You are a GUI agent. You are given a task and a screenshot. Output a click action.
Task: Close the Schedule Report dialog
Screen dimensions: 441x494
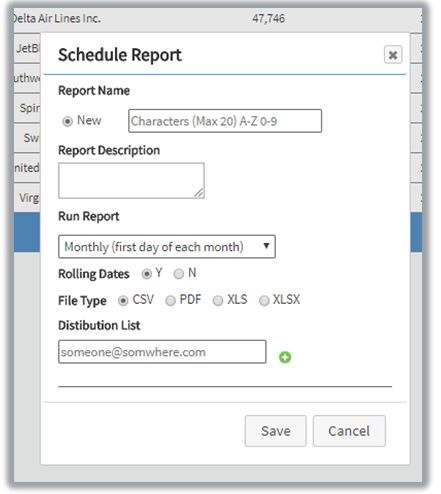[393, 55]
